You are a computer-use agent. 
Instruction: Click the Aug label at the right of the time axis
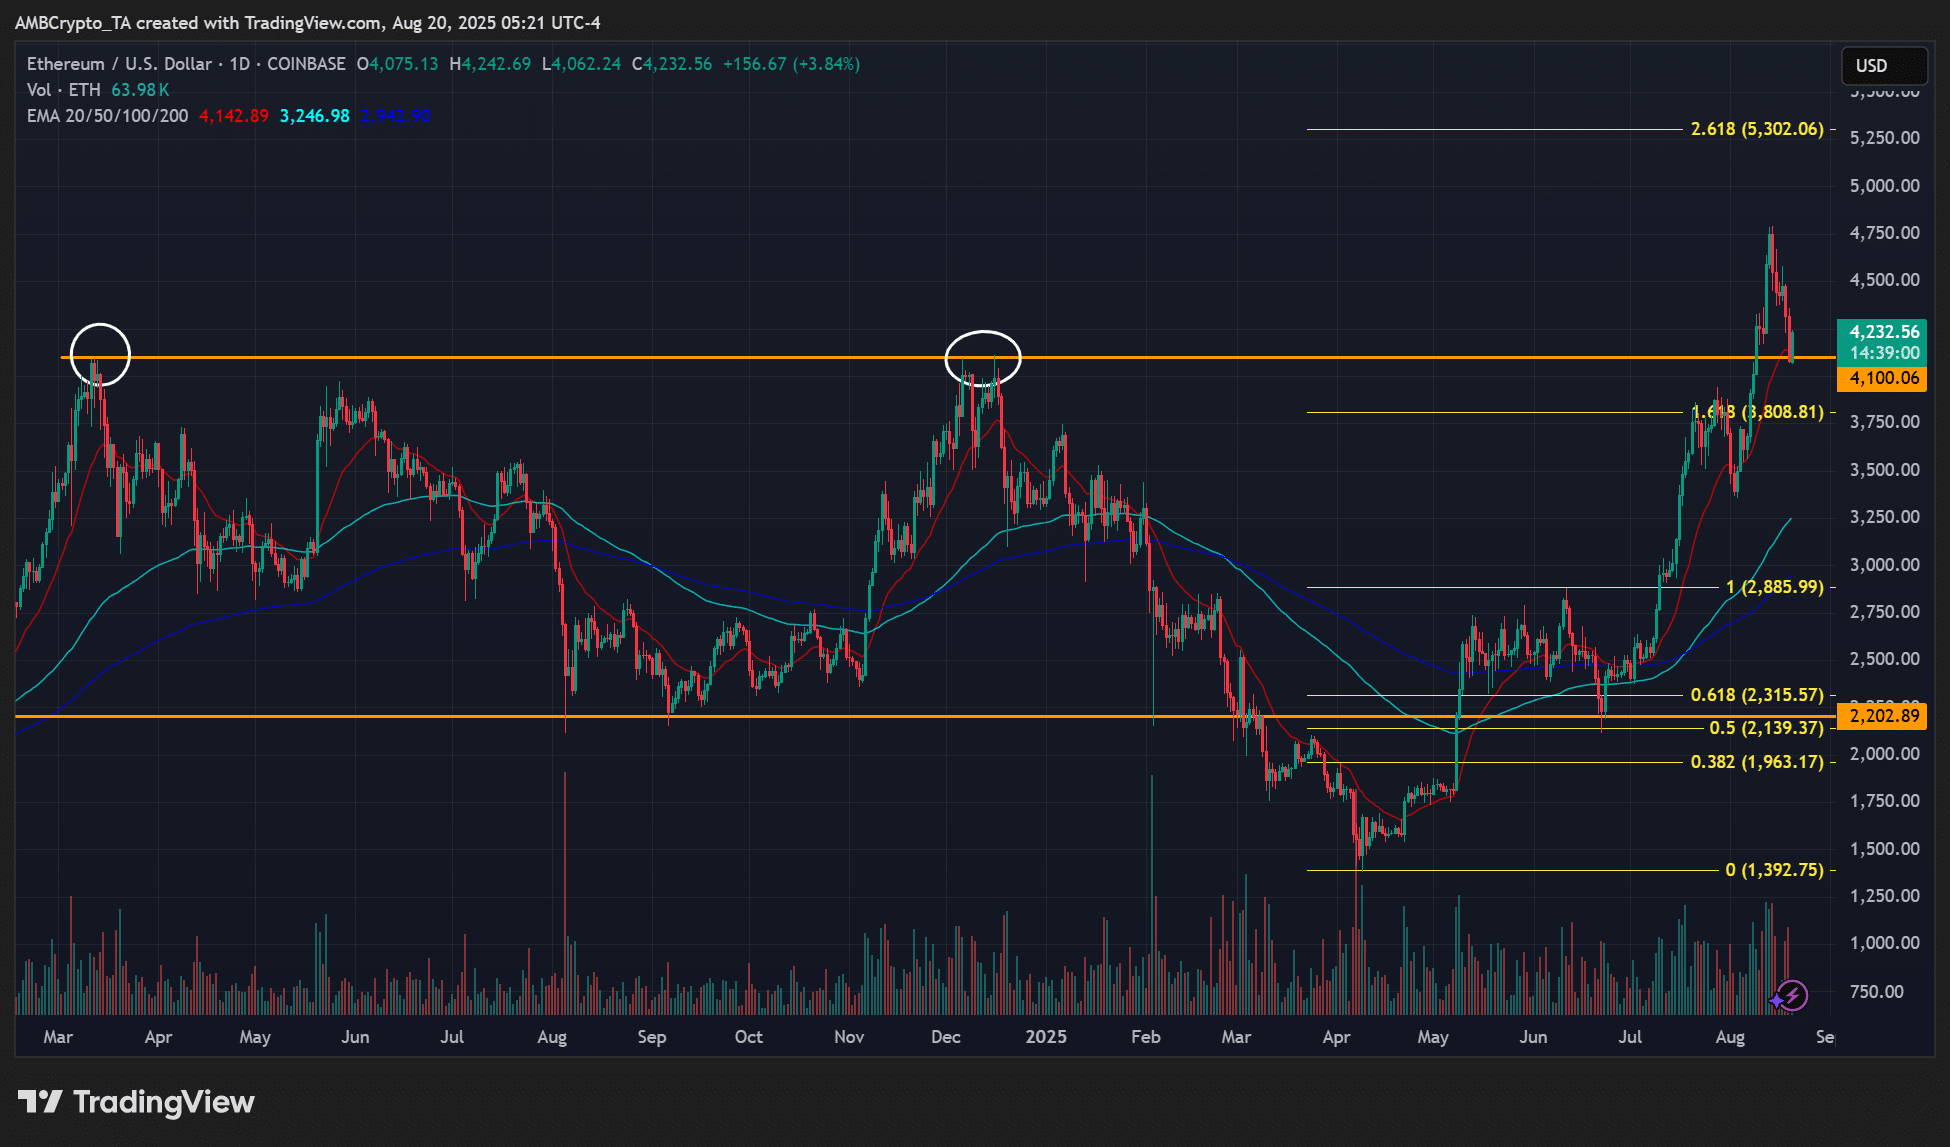(1730, 1037)
